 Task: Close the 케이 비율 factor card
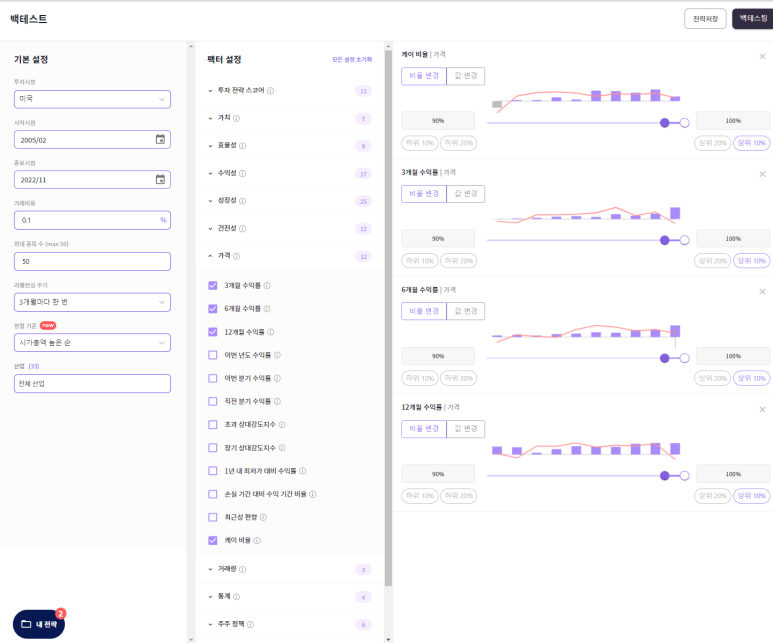click(x=762, y=56)
